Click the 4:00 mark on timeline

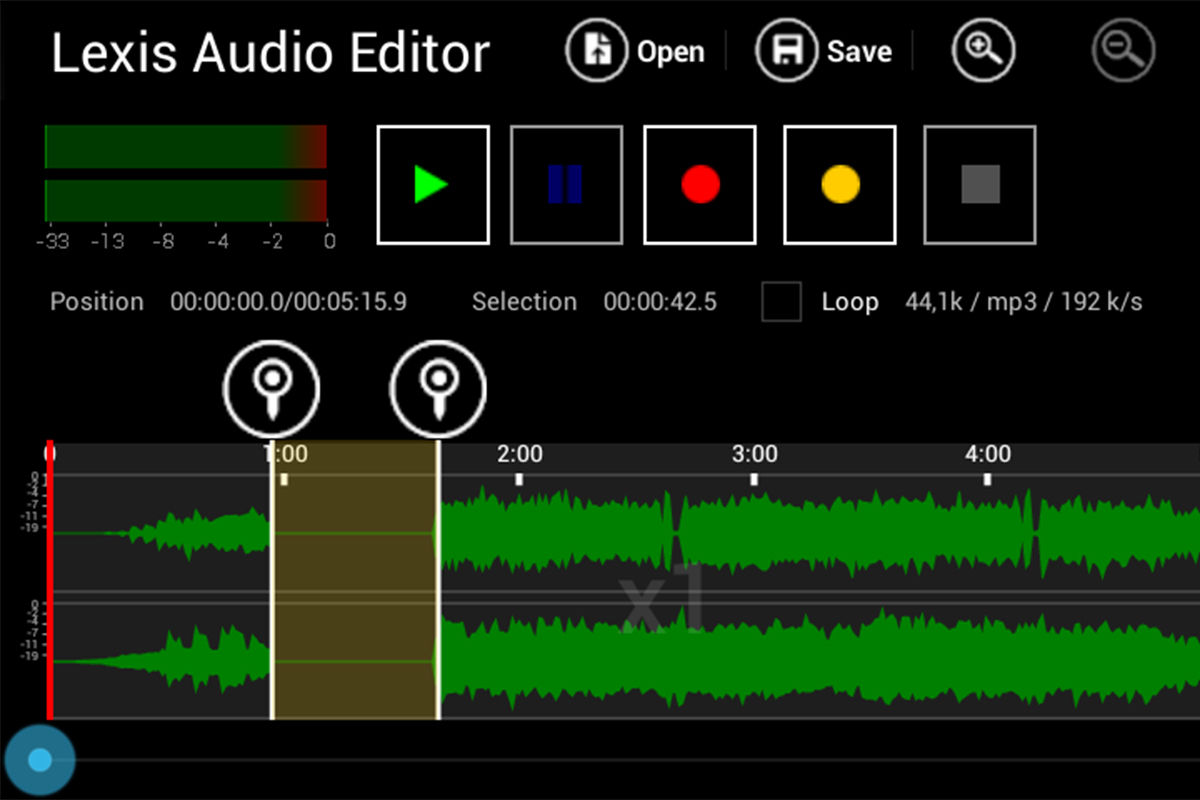click(988, 455)
